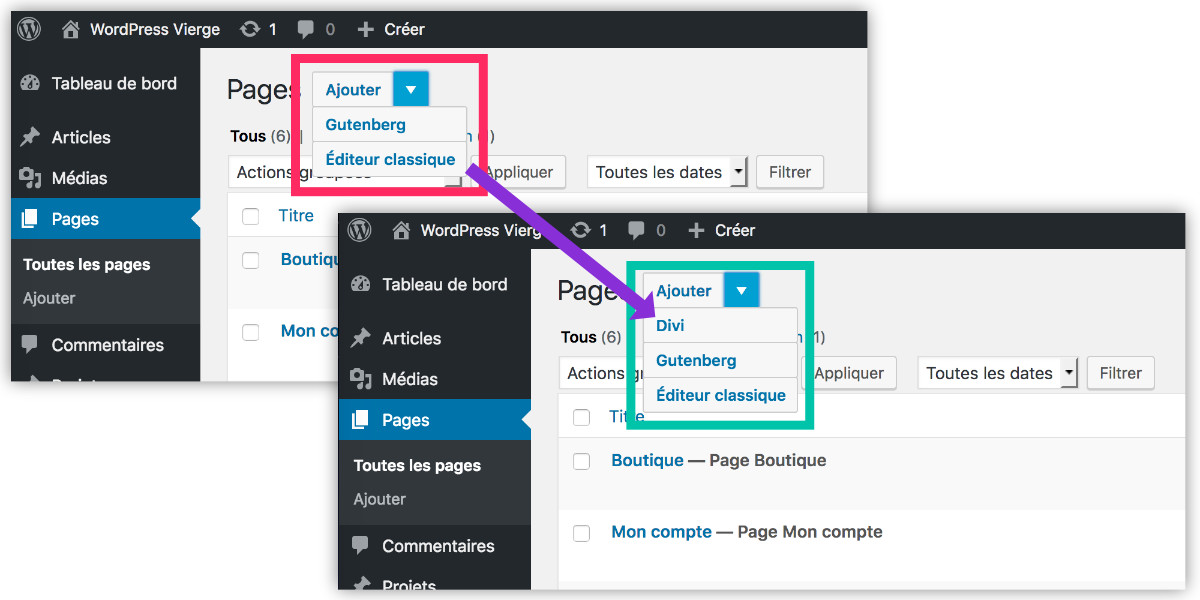The width and height of the screenshot is (1200, 600).
Task: Choose Gutenberg from back window Ajouter menu
Action: 390,125
